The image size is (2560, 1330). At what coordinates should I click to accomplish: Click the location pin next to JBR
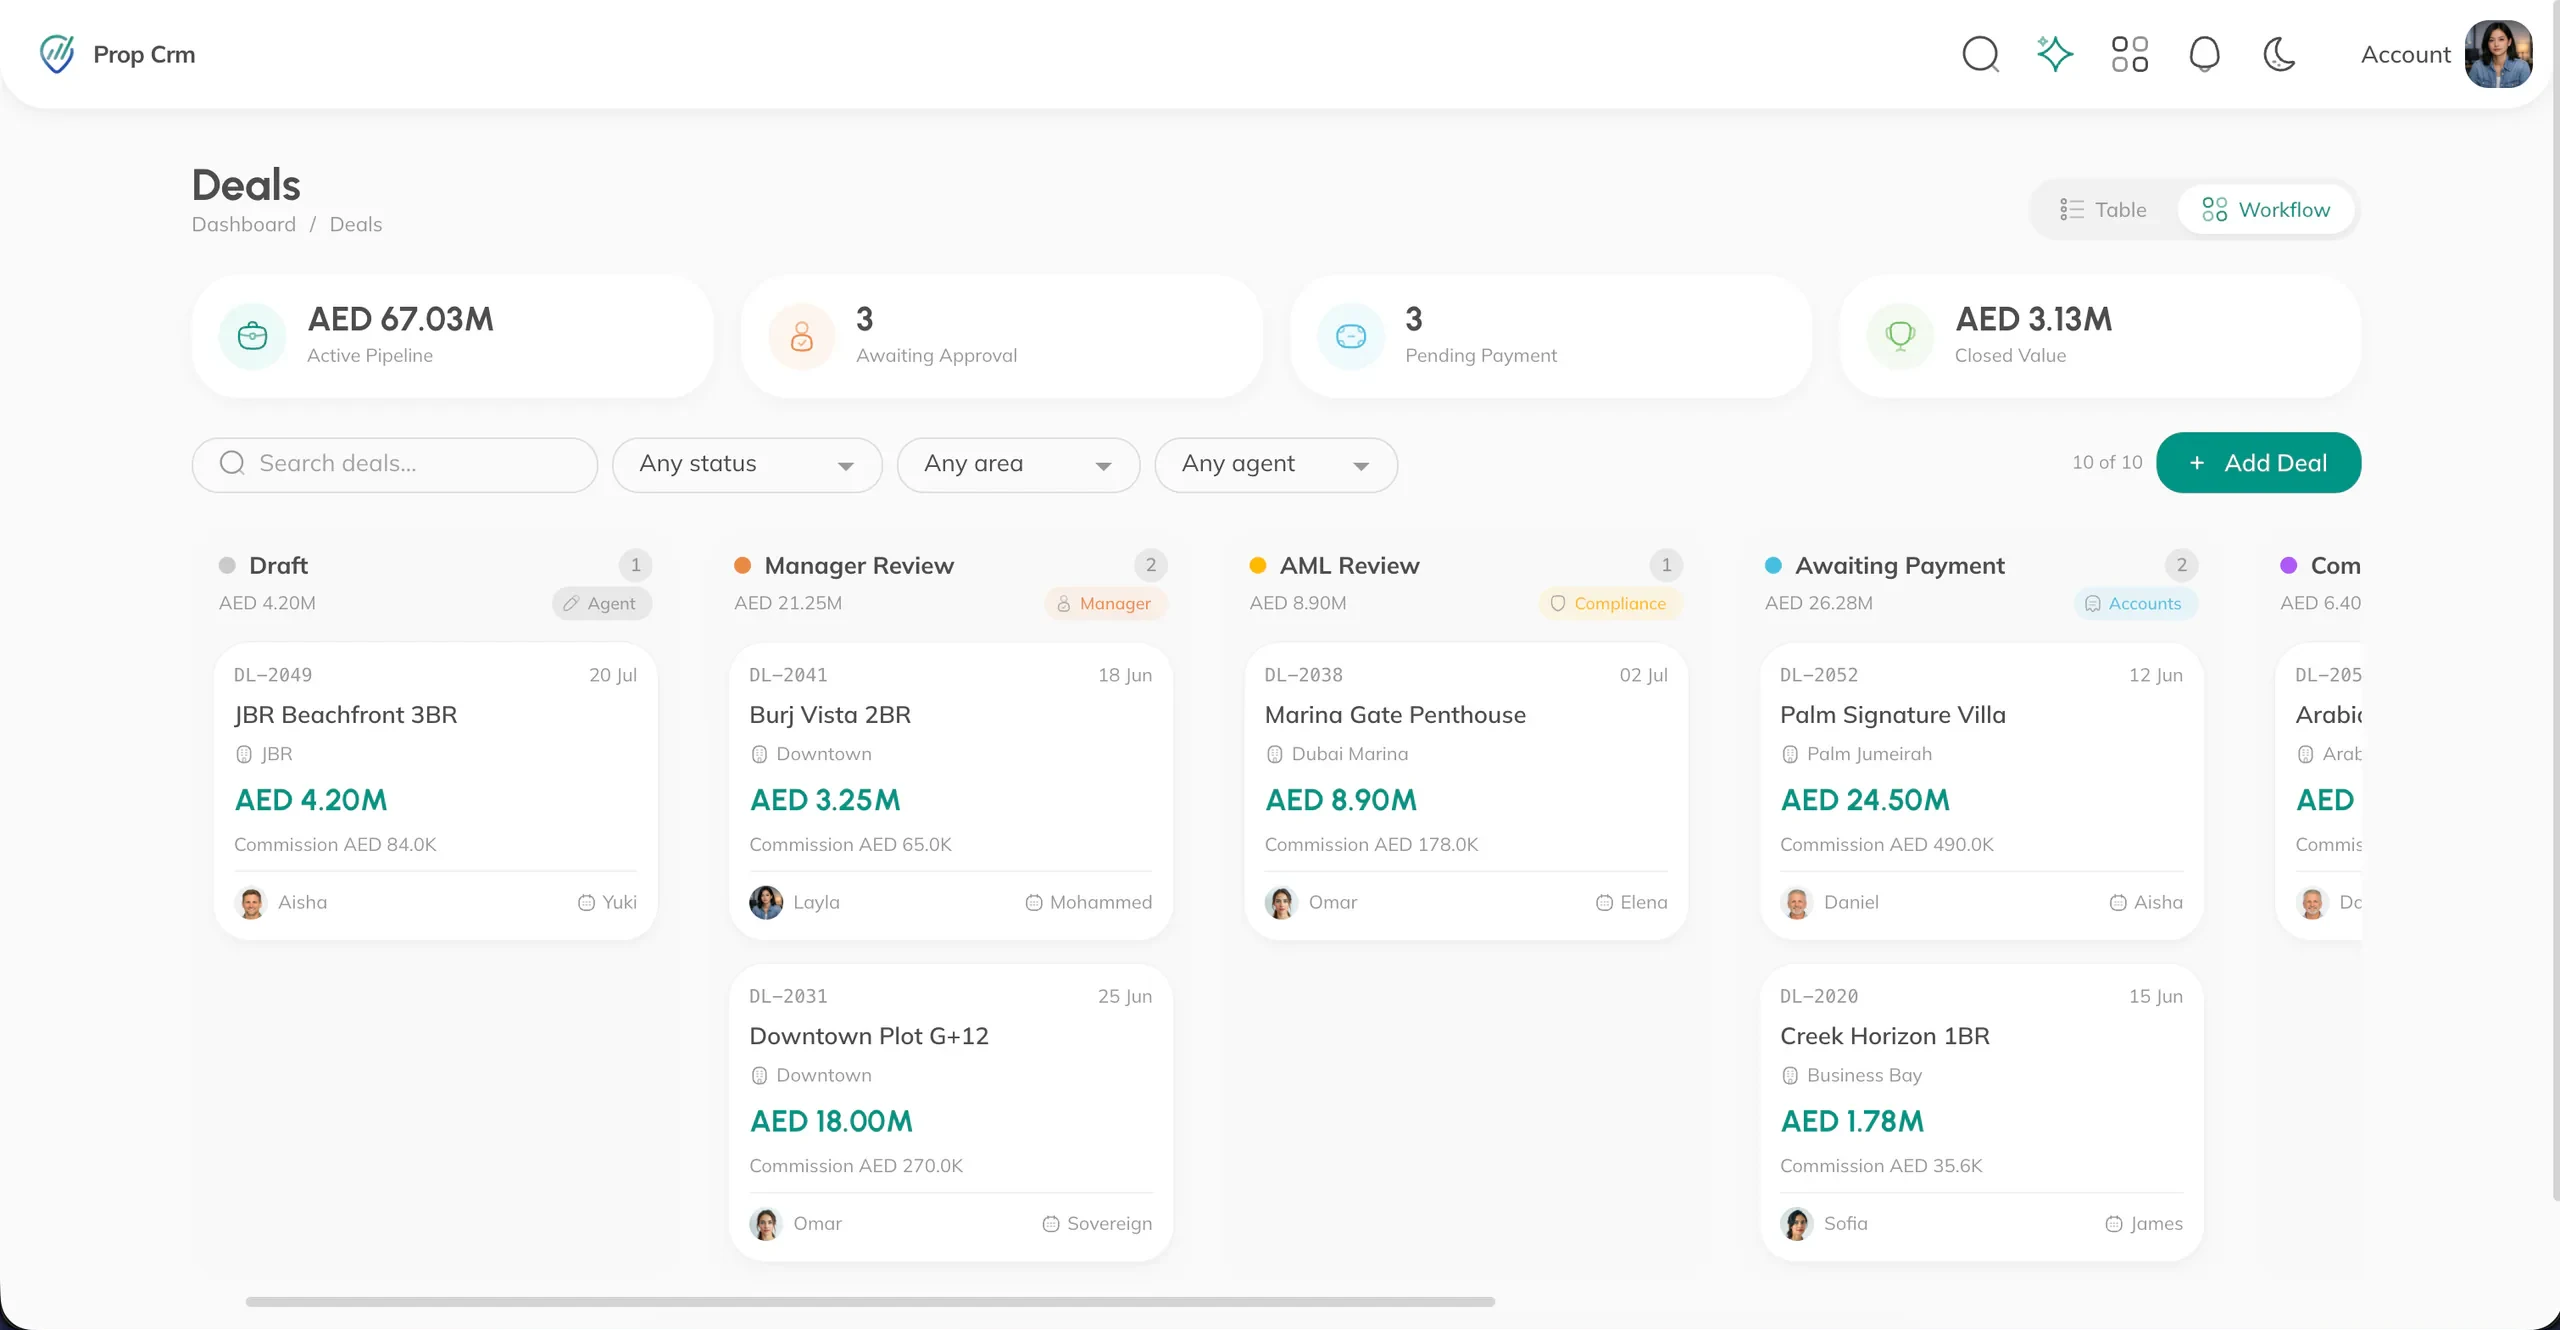tap(243, 755)
